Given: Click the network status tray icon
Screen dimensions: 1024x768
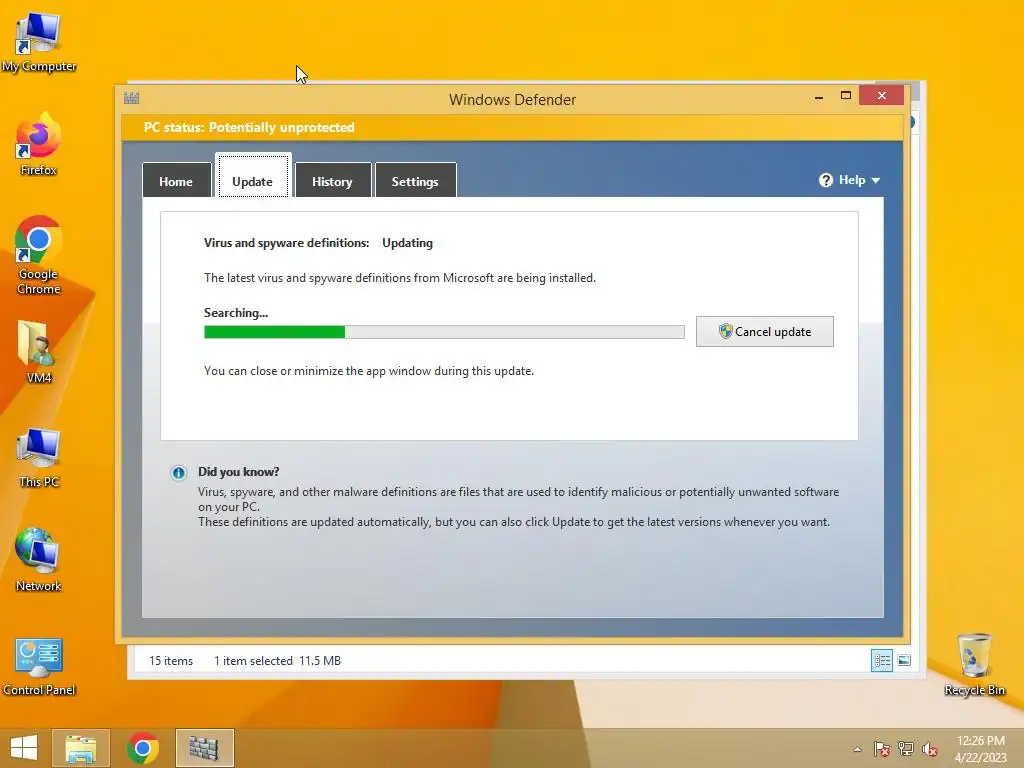Looking at the screenshot, I should [906, 749].
